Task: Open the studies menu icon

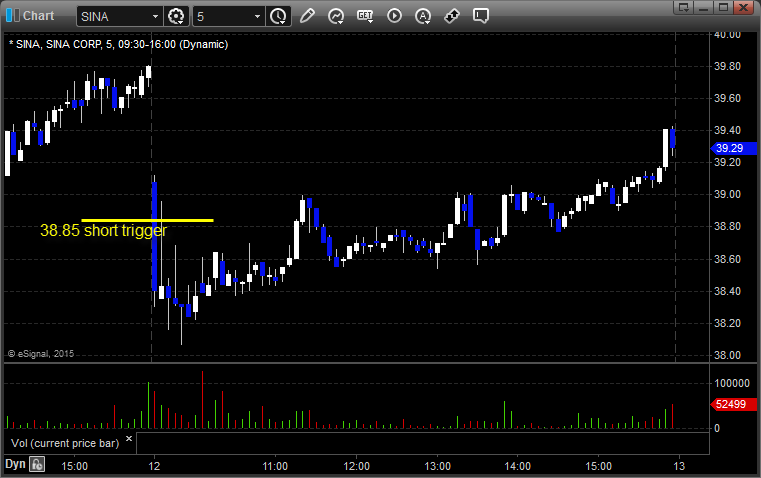Action: click(x=336, y=16)
